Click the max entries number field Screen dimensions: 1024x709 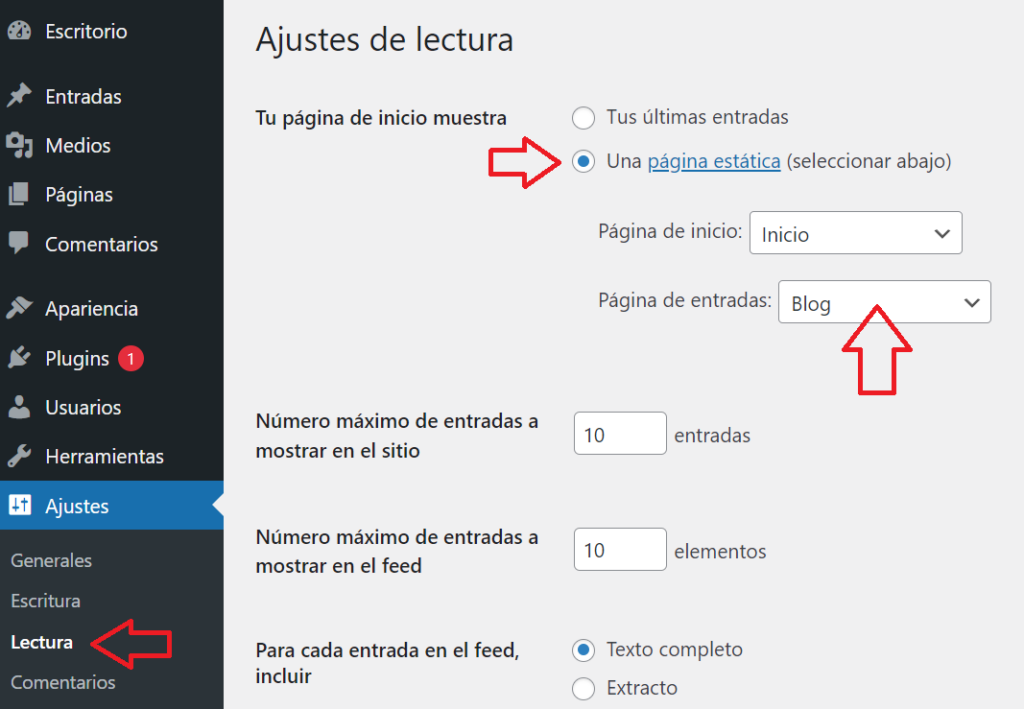coord(620,433)
